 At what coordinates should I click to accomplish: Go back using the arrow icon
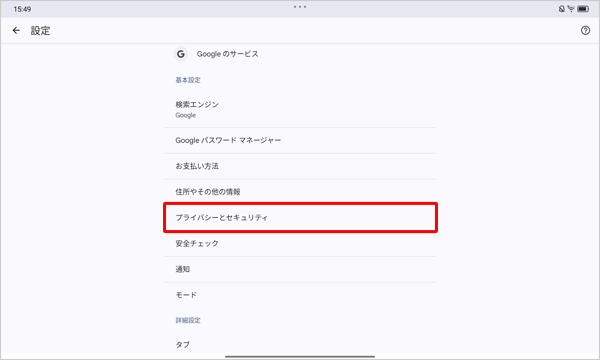(16, 30)
